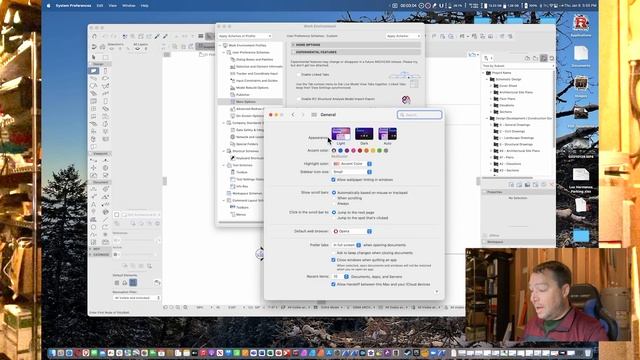Choose the graphite accent color
This screenshot has width=640, height=360.
pos(386,151)
